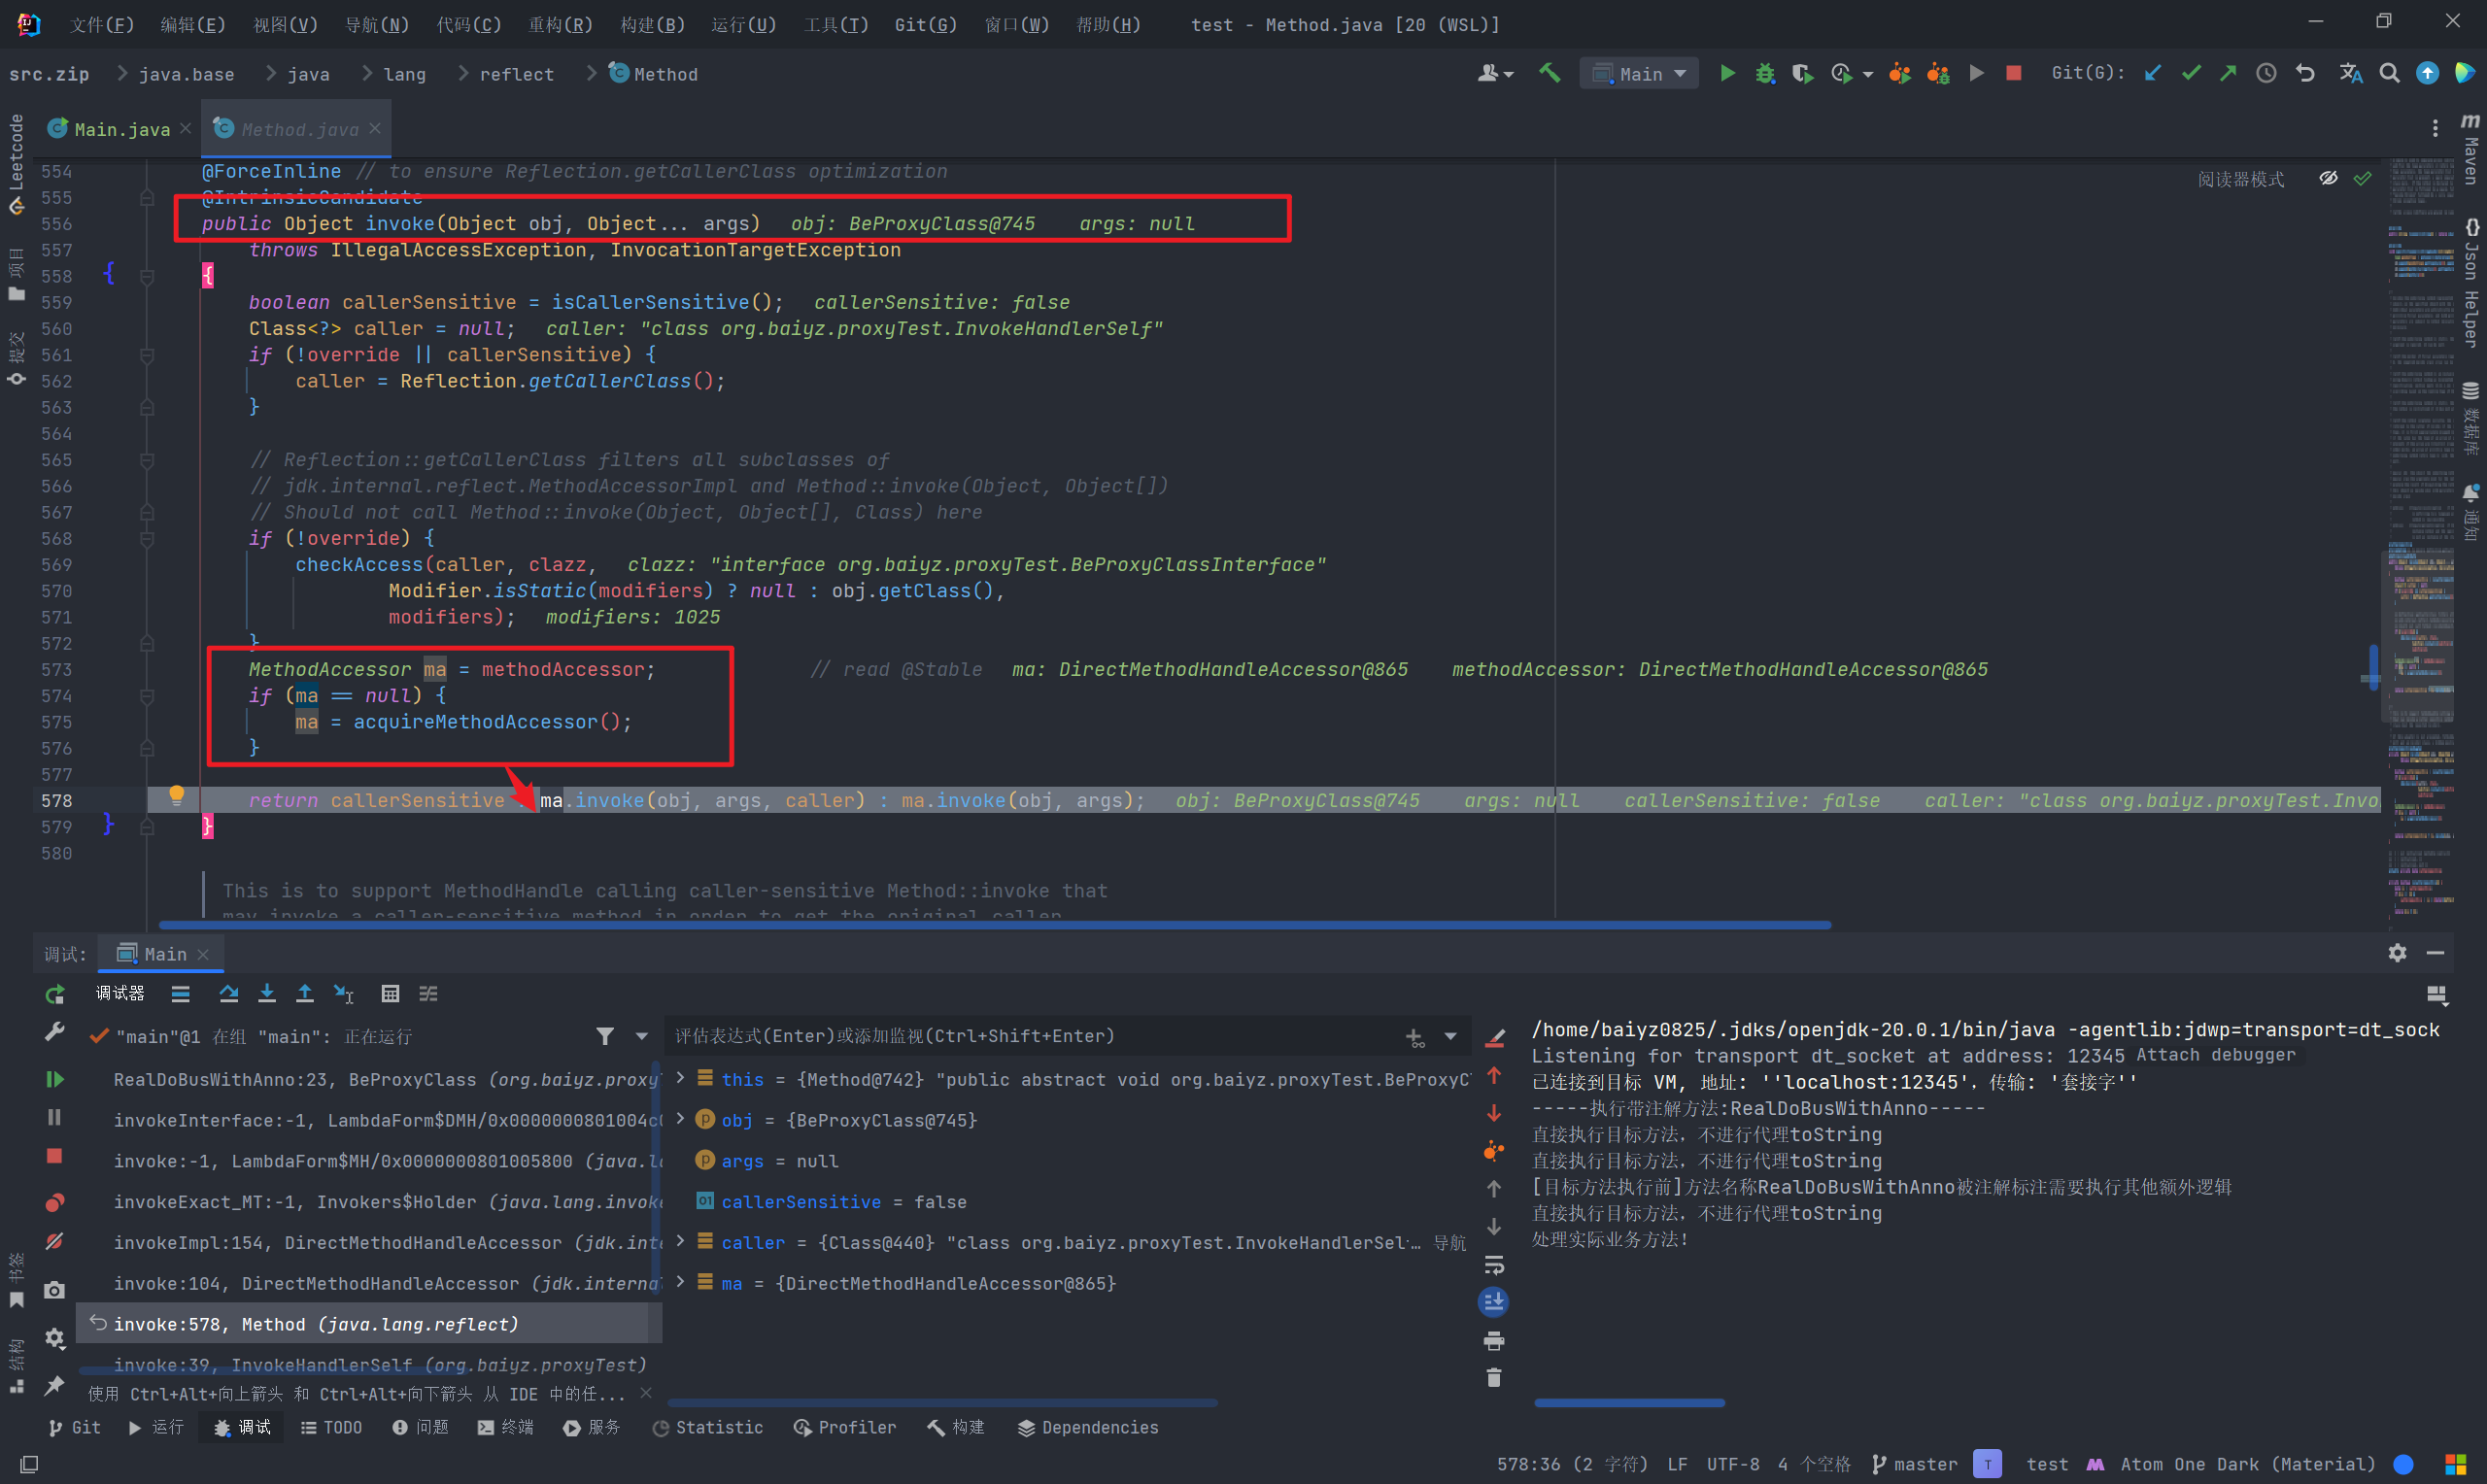Start debugging with the green bug icon
Image resolution: width=2487 pixels, height=1484 pixels.
click(1765, 73)
